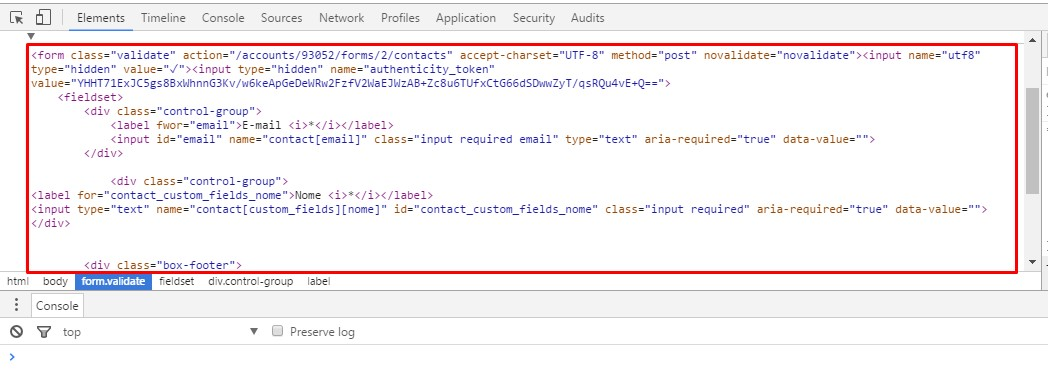The image size is (1048, 375).
Task: Select the label Nome line
Action: coord(232,195)
